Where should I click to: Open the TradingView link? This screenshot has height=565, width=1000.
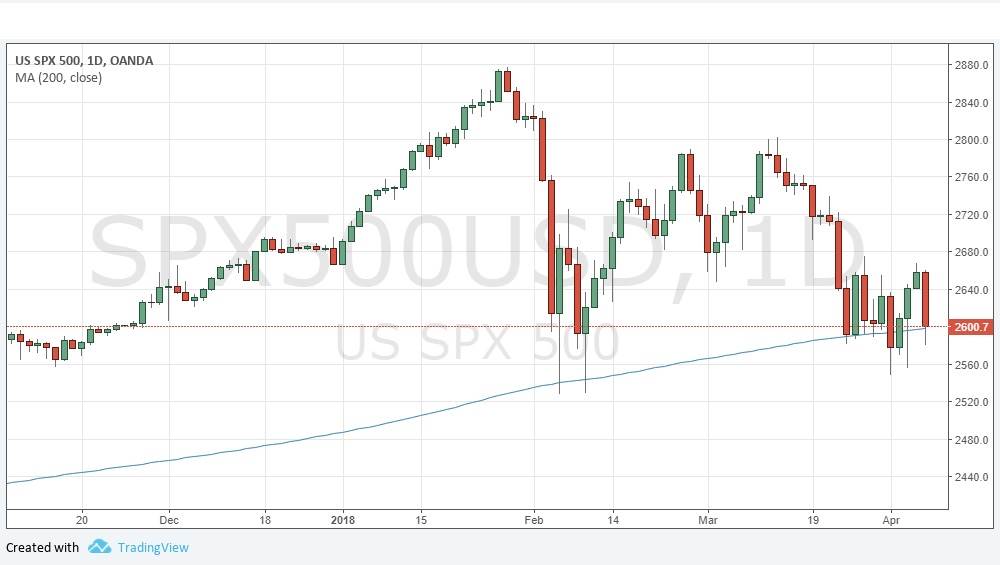(x=153, y=547)
